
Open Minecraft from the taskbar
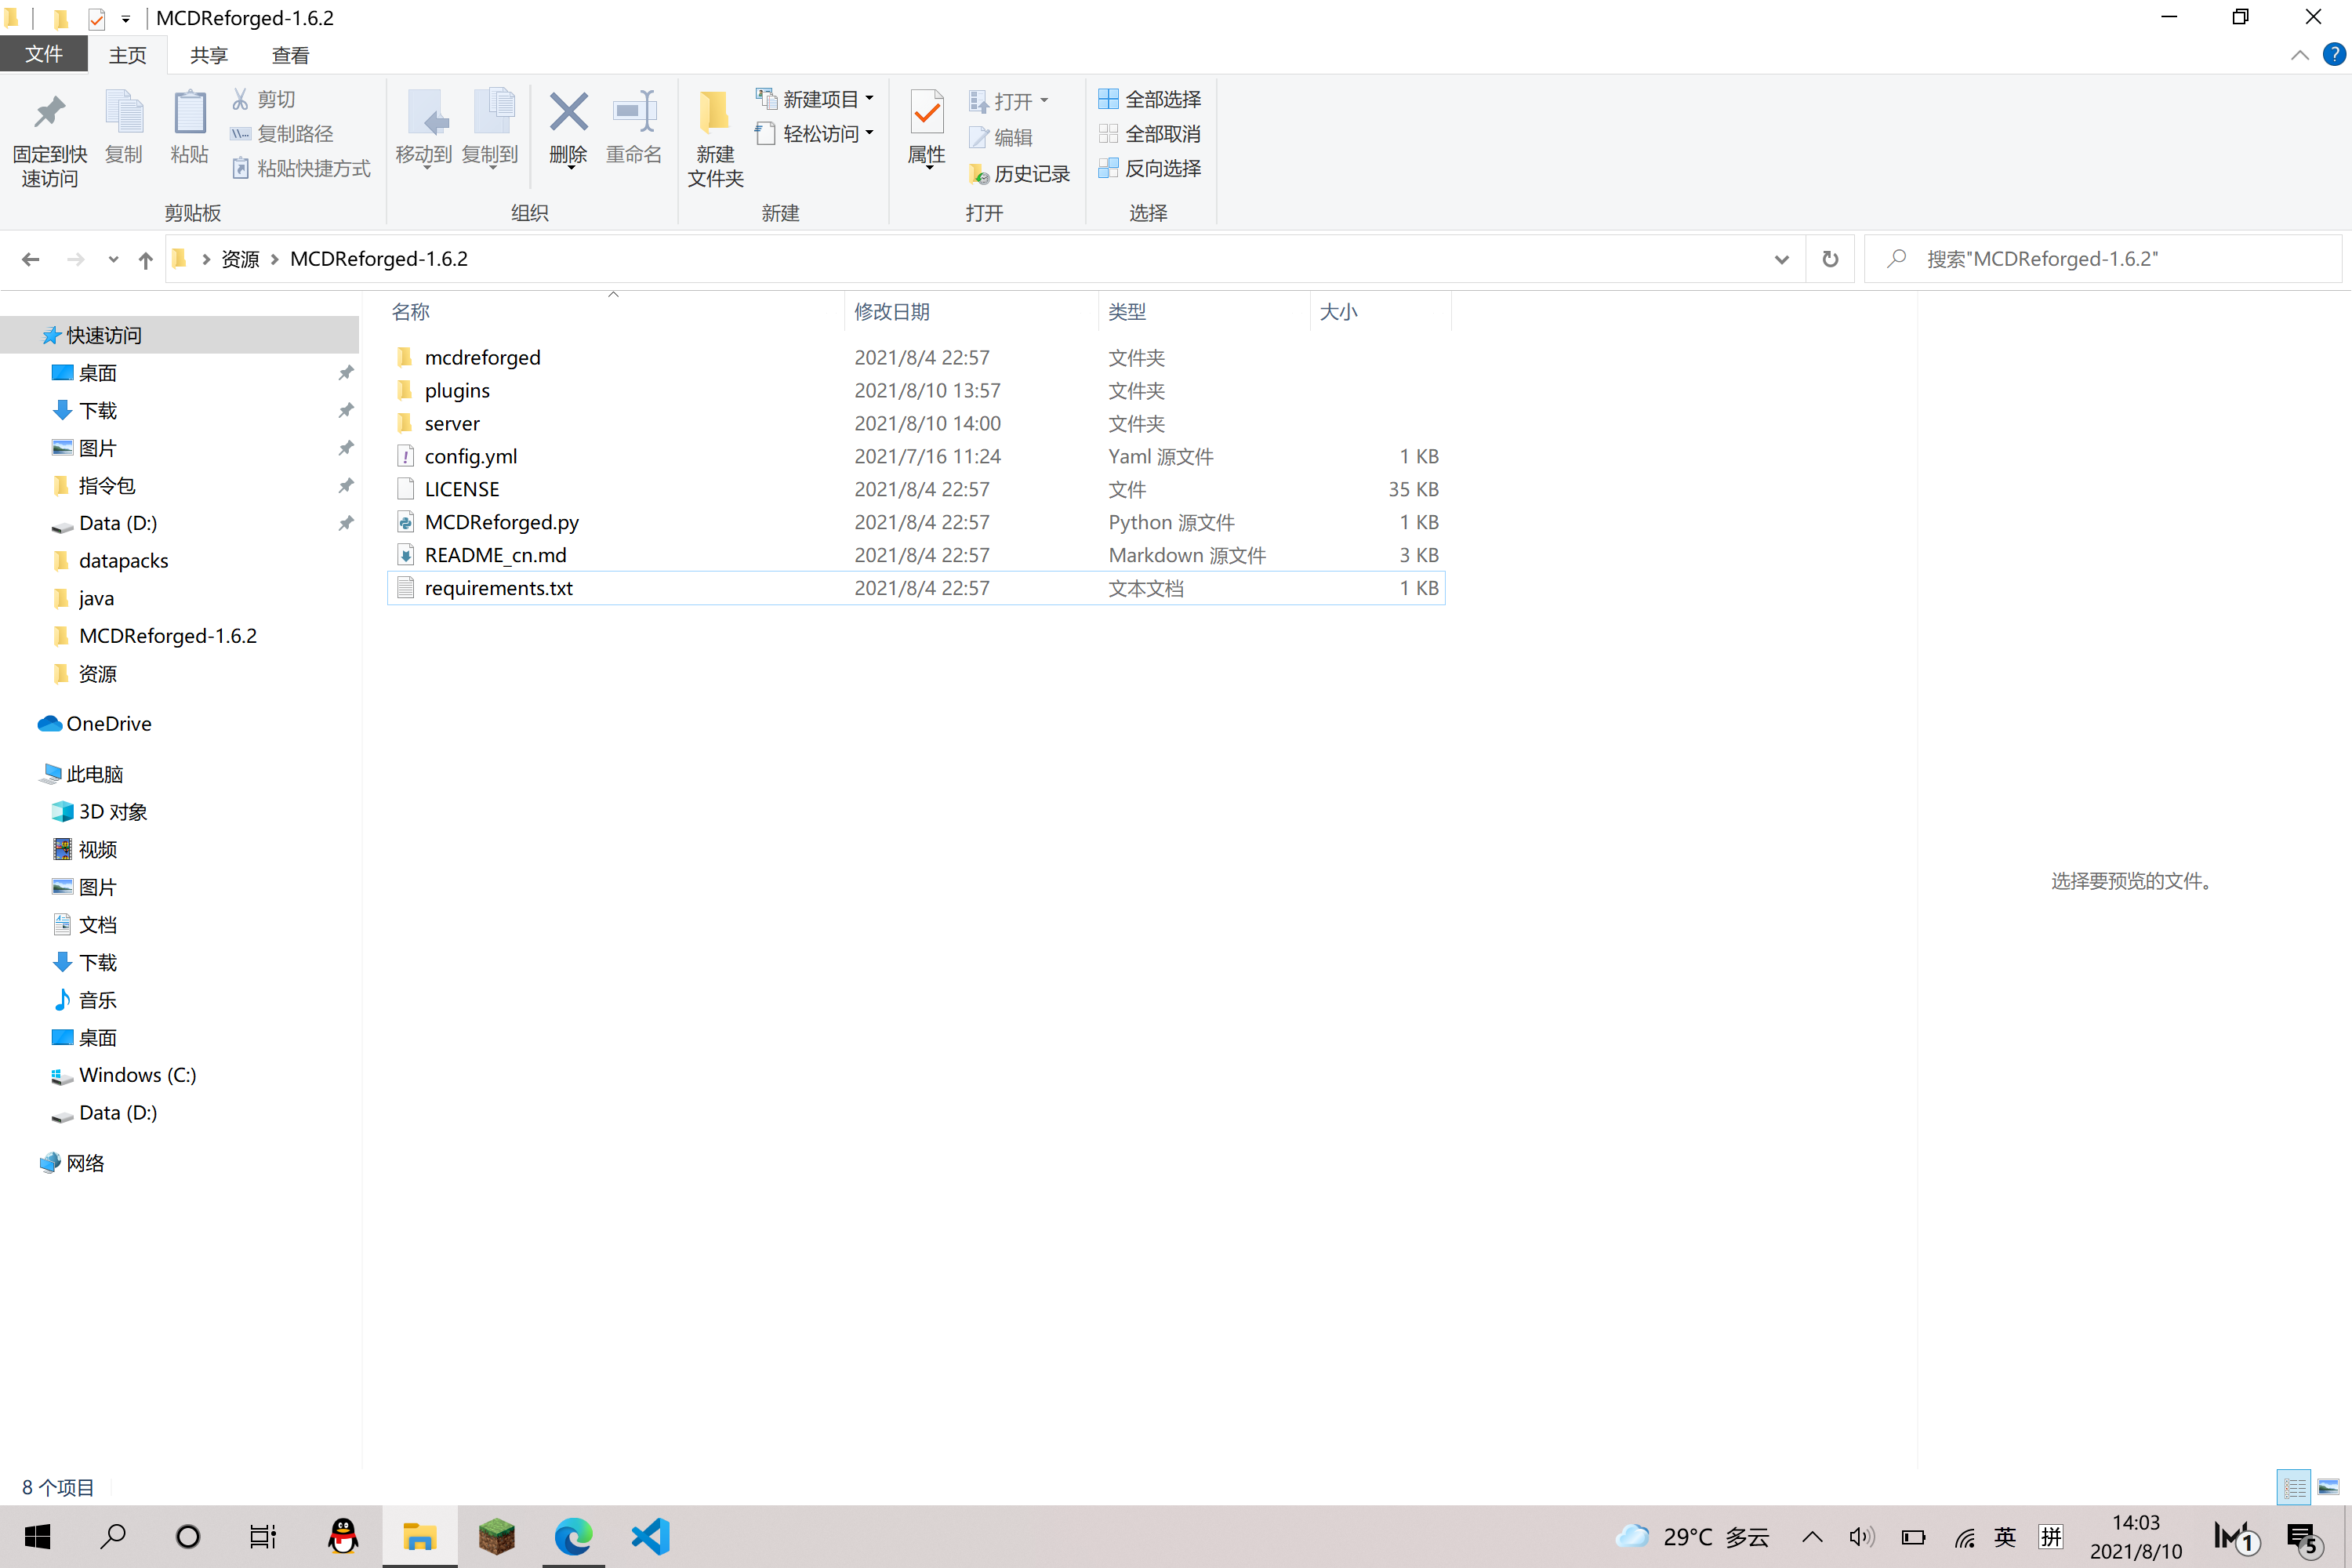tap(496, 1536)
